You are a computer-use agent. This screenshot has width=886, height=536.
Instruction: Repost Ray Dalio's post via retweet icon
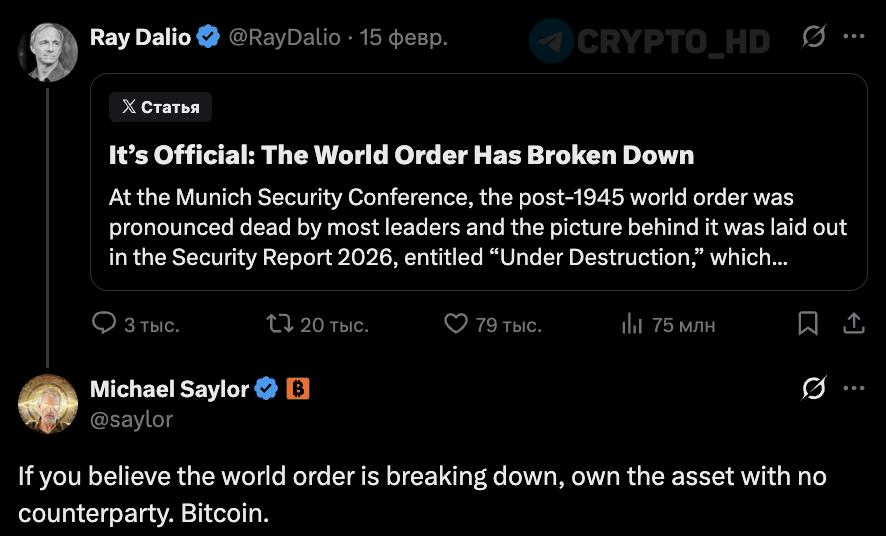[279, 324]
